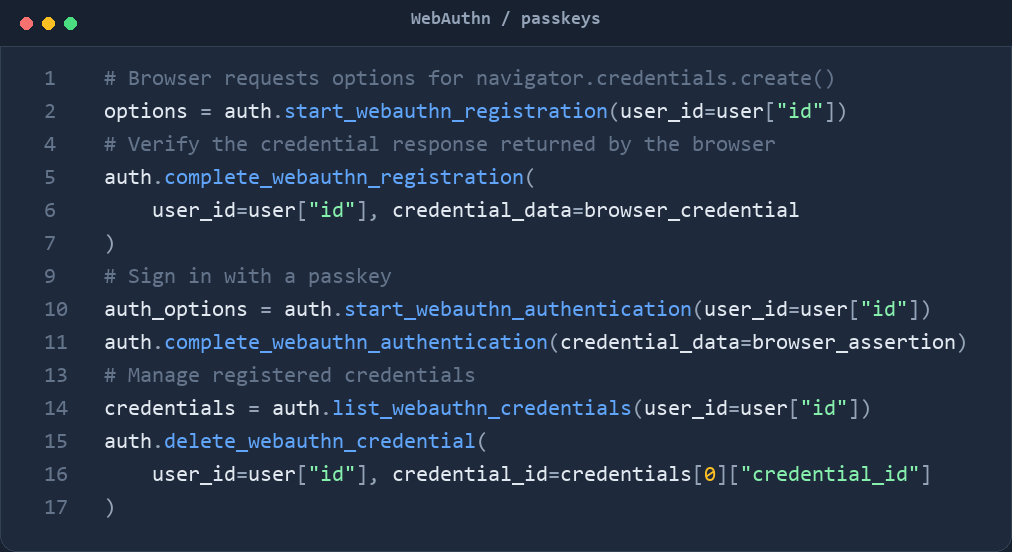Click the 'complete_webauthn_authentication' method name
This screenshot has width=1012, height=552.
[x=356, y=342]
